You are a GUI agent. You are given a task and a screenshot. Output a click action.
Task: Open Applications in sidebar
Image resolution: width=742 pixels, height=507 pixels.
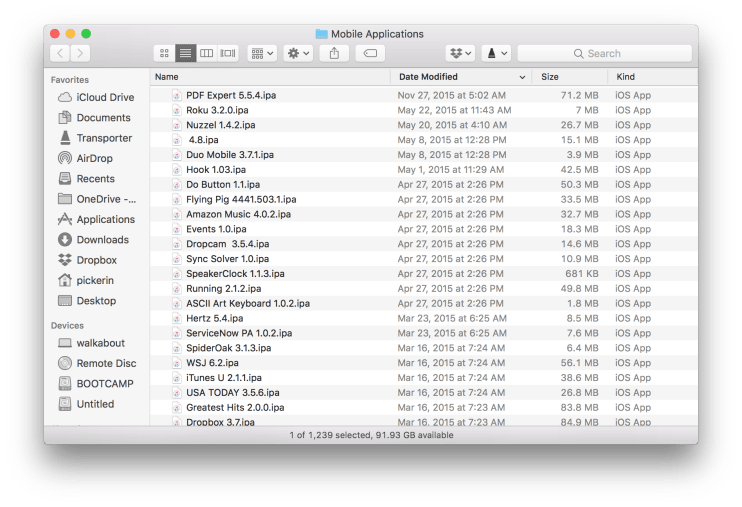[x=97, y=219]
